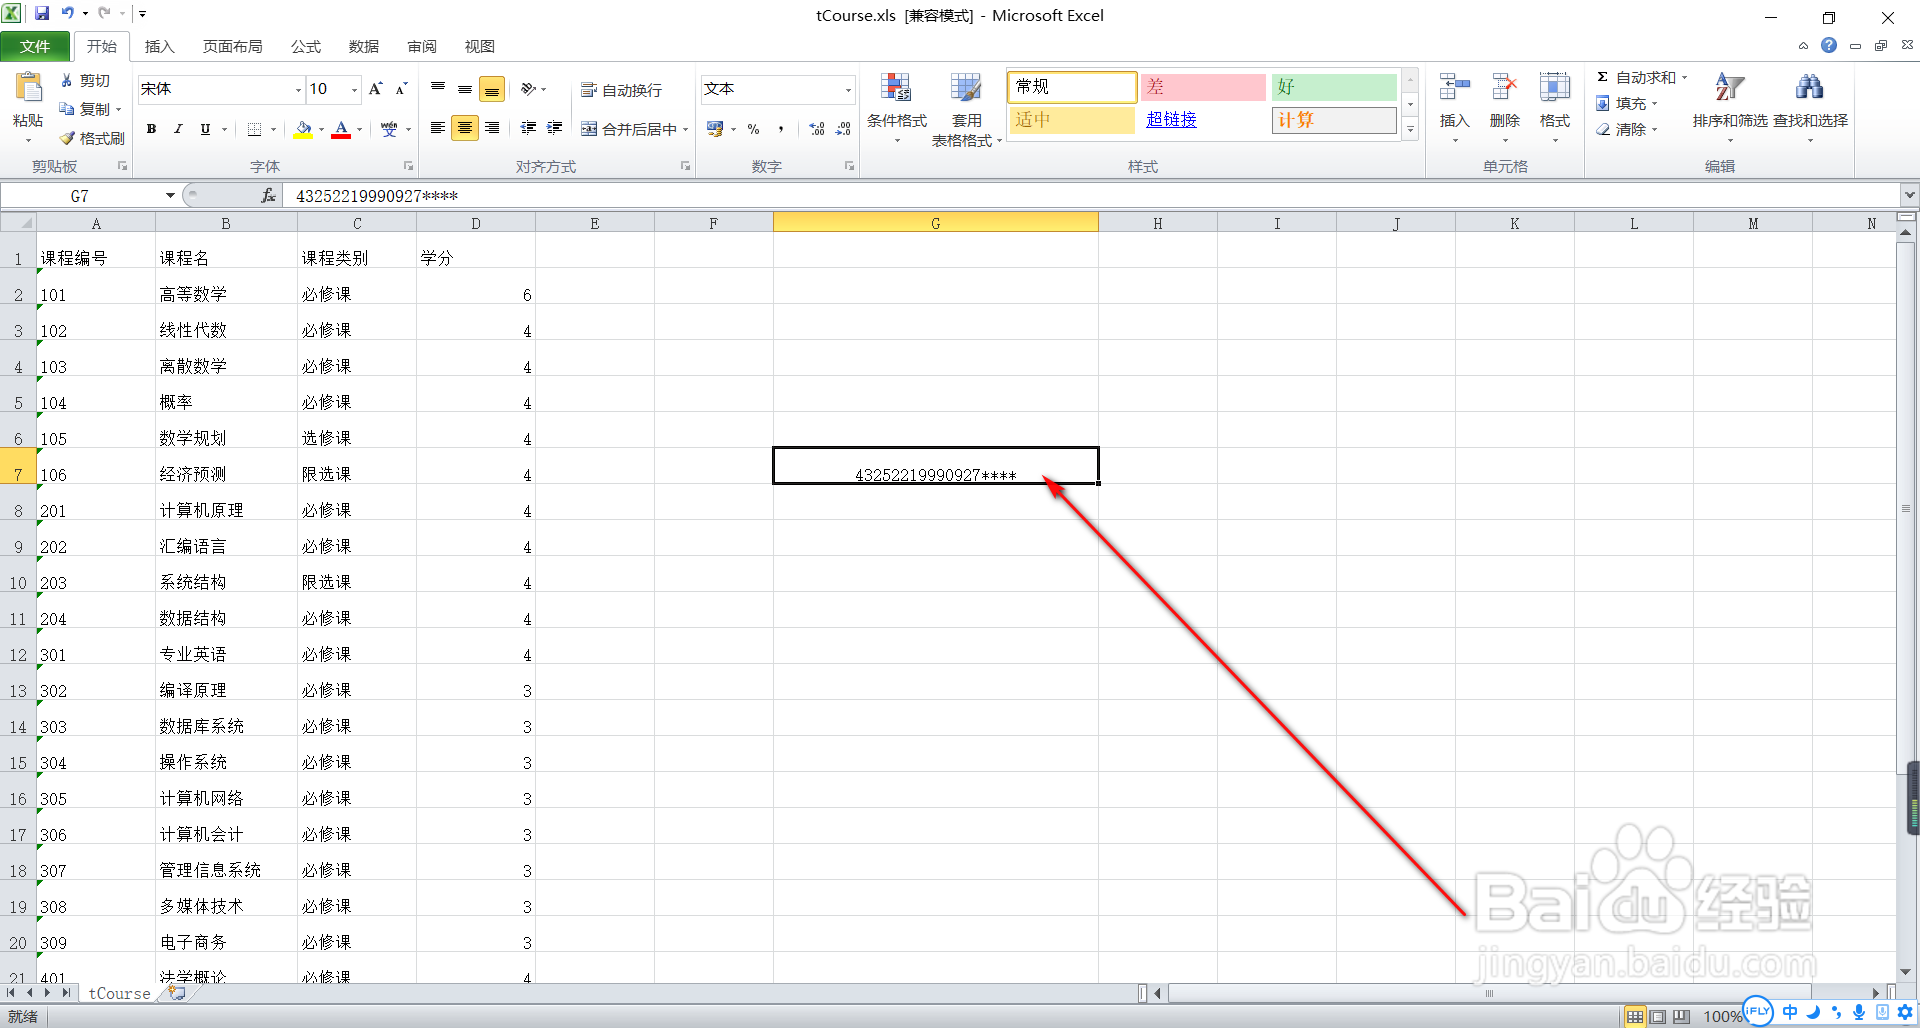This screenshot has height=1028, width=1920.
Task: Open the File (文件) tab
Action: [x=35, y=46]
